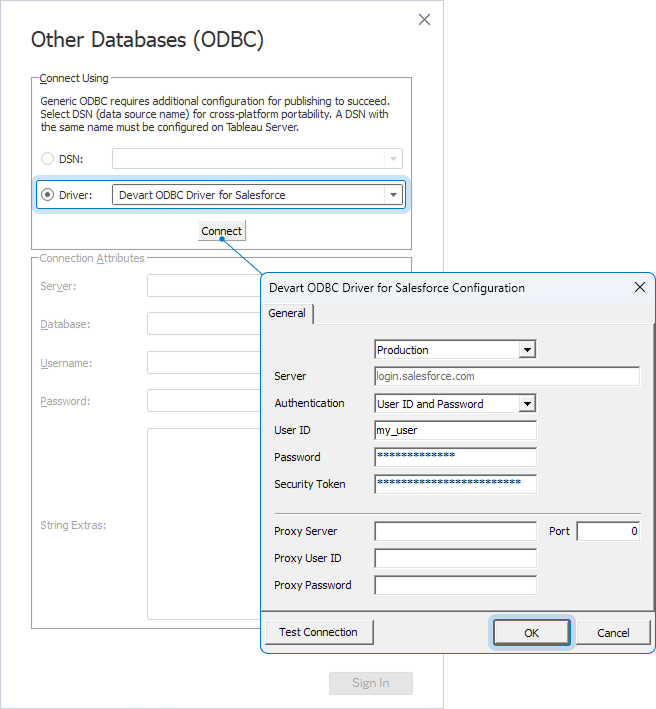Click the 'String Extras:' label
Viewport: 656px width, 709px height.
click(x=73, y=525)
